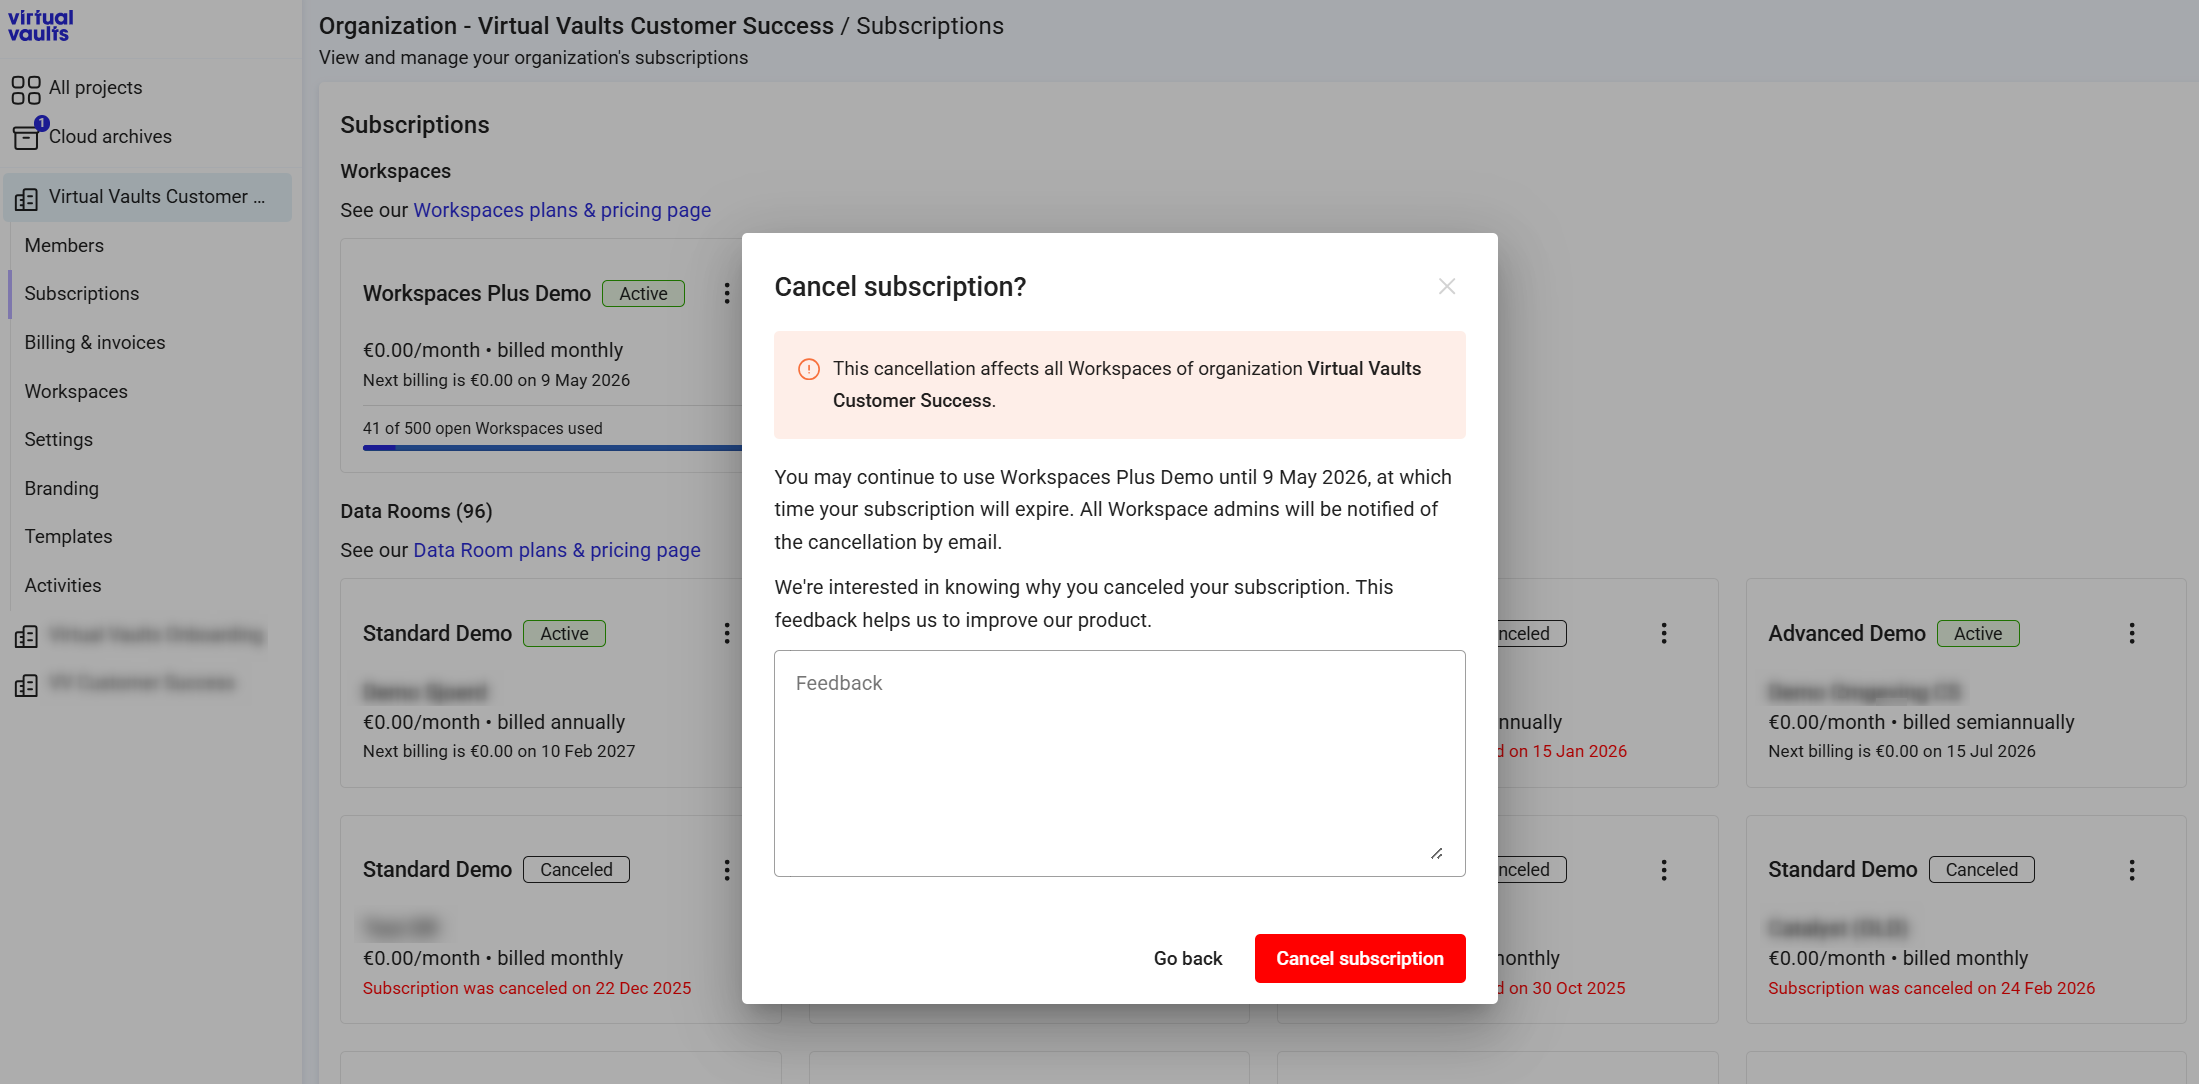2199x1084 pixels.
Task: Click Active badge on Advanced Demo
Action: (1978, 634)
